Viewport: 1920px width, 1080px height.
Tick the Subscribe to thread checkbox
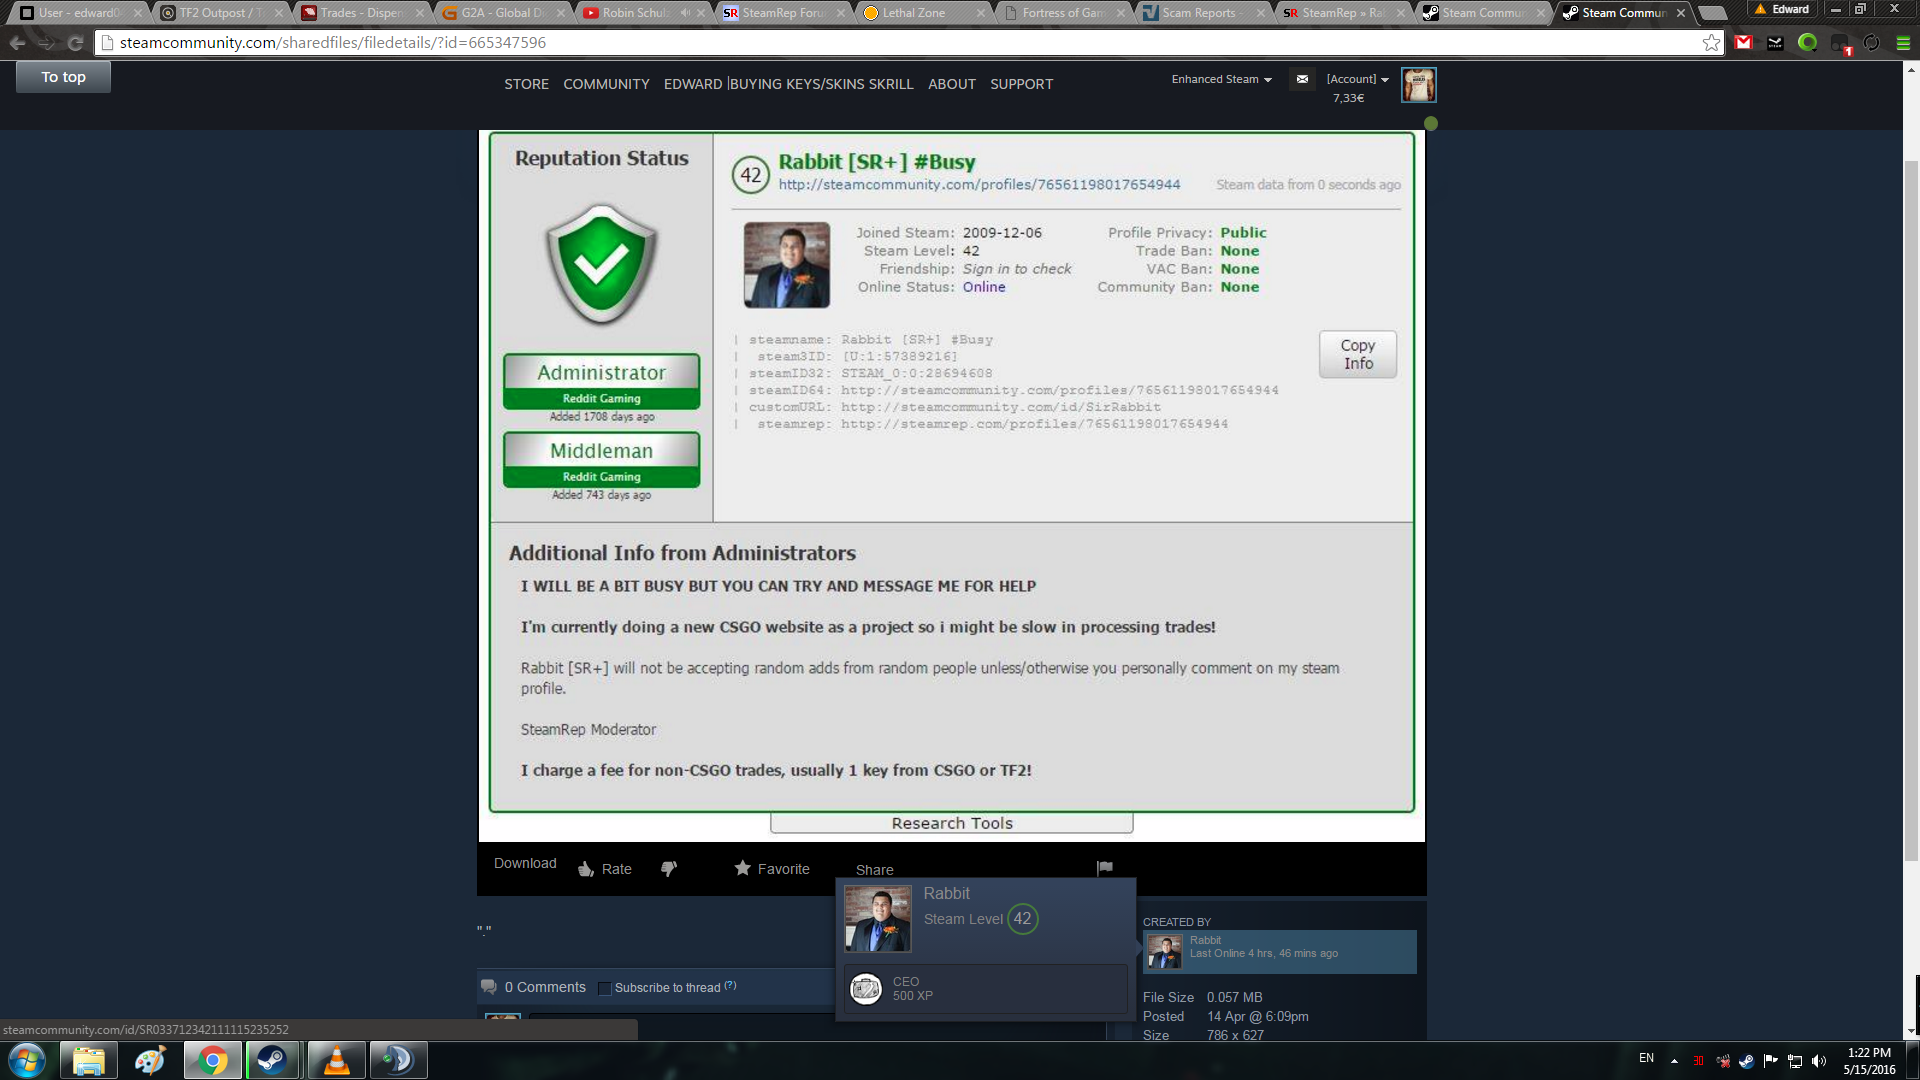click(604, 988)
